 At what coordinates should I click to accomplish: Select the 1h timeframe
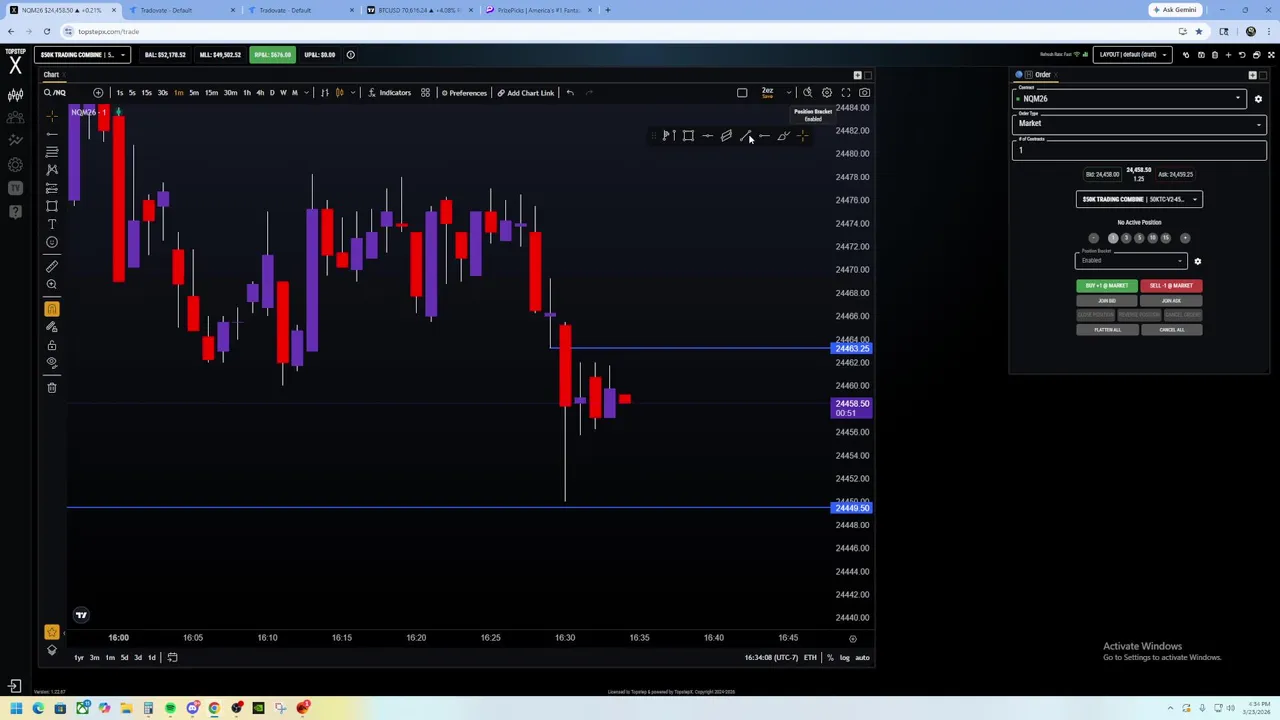point(247,93)
